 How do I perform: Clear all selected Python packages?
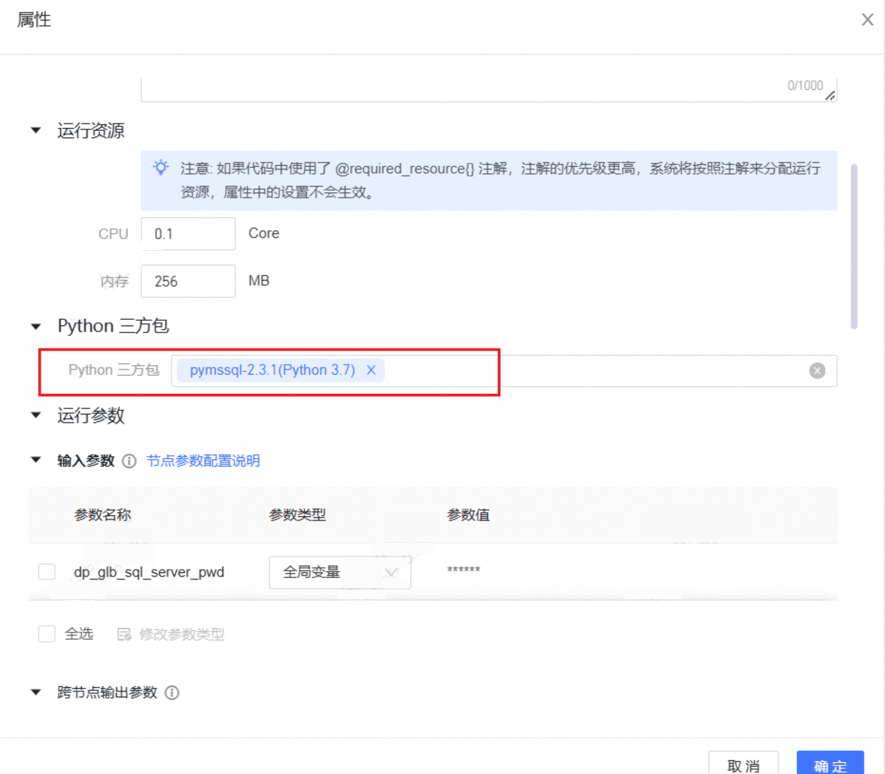[x=817, y=371]
